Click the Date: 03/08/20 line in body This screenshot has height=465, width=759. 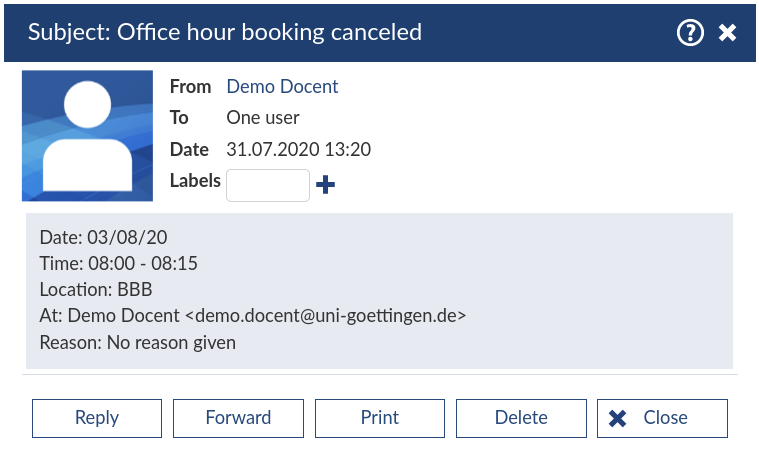(103, 238)
